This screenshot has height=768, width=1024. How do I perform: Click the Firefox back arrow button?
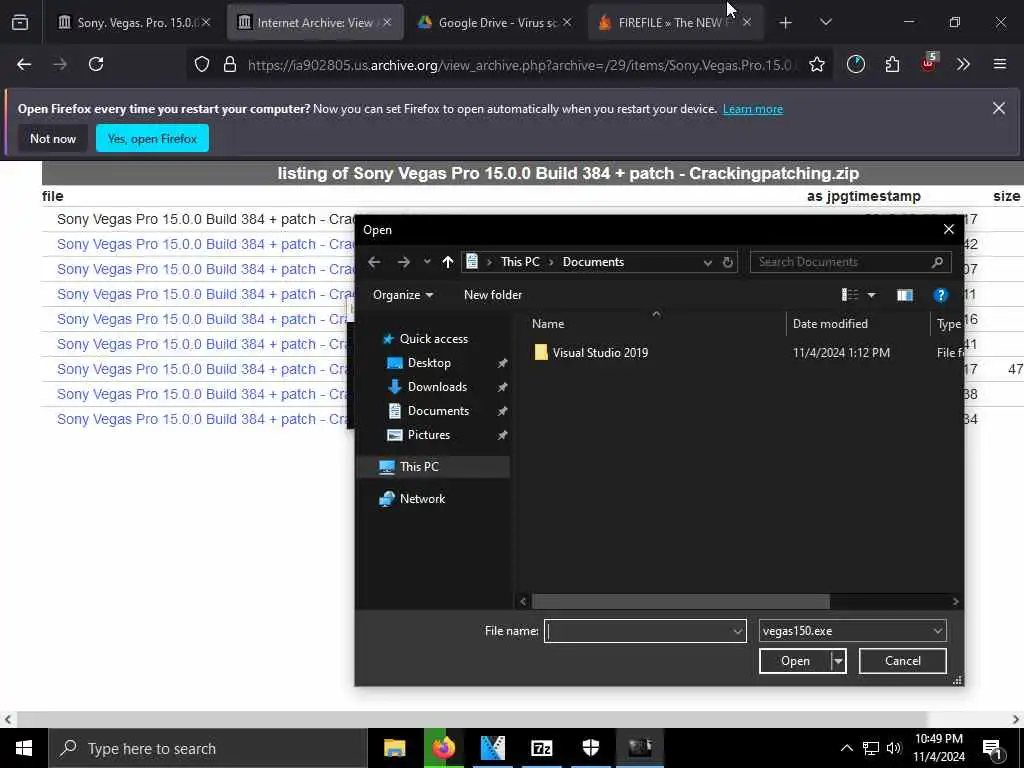click(24, 64)
